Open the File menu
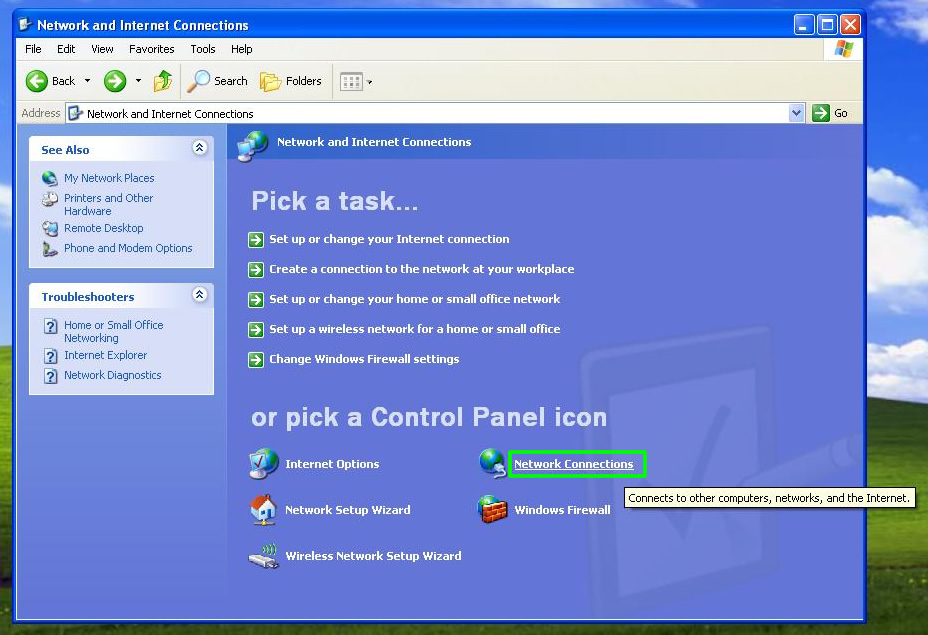Screen dimensions: 928x635 pos(33,49)
